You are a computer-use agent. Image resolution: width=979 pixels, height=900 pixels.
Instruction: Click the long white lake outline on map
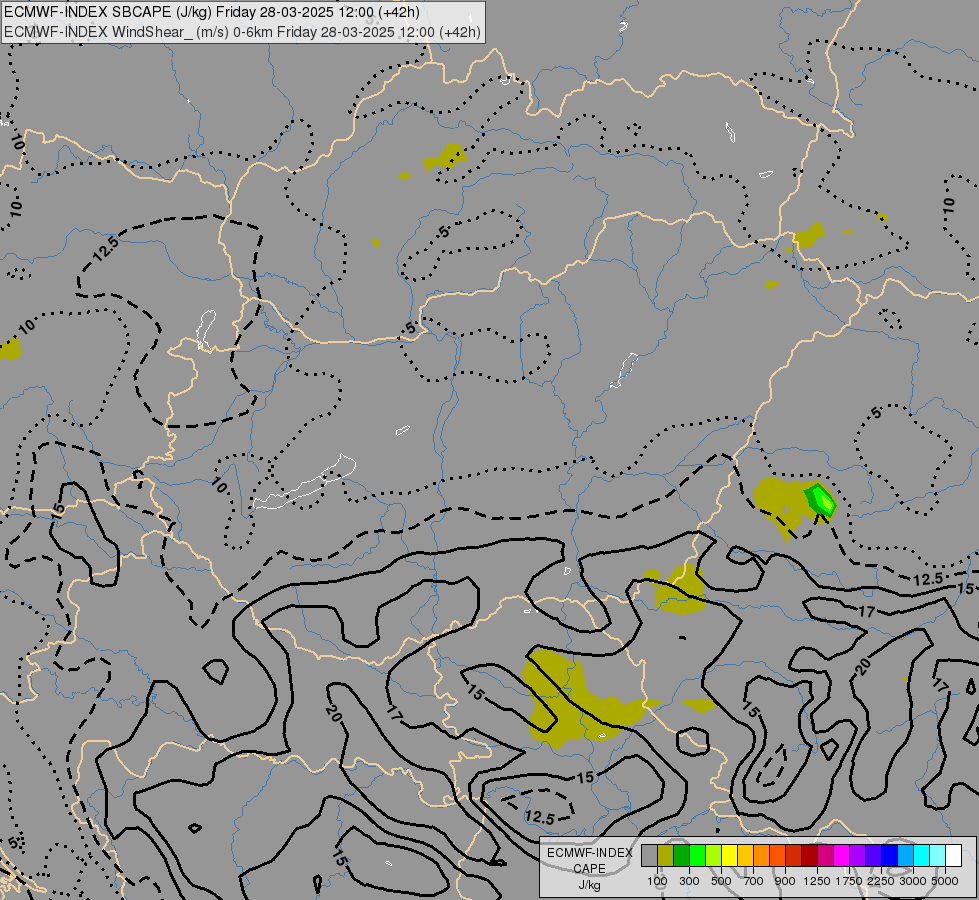click(x=305, y=483)
